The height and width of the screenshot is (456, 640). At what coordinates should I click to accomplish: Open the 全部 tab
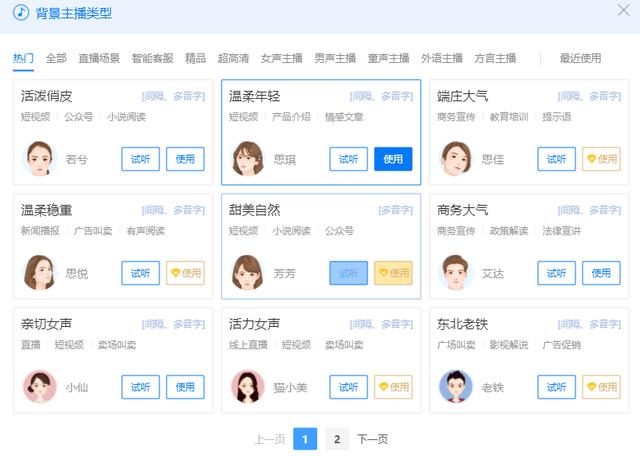(x=56, y=58)
